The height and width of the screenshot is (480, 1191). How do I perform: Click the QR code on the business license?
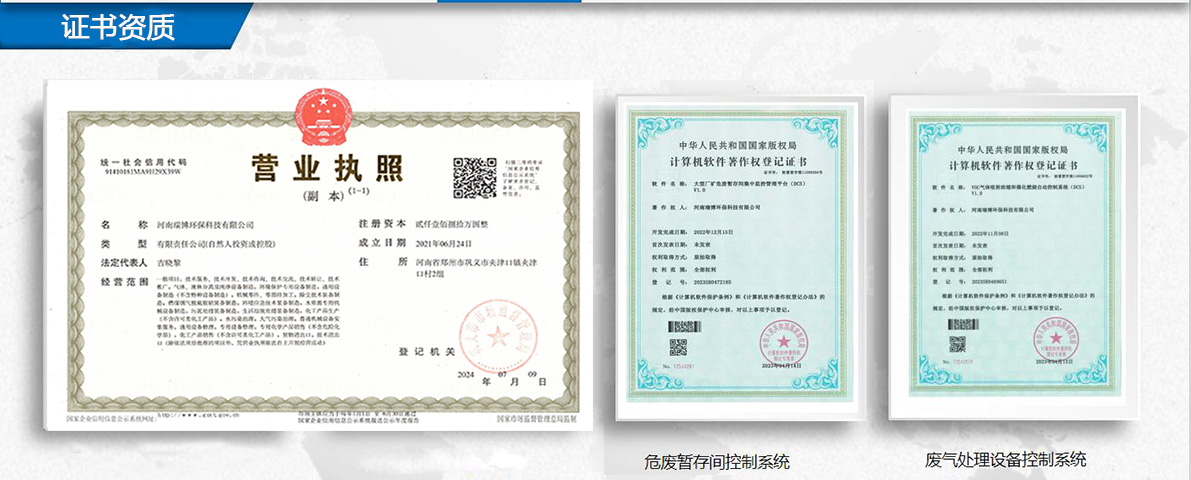pyautogui.click(x=475, y=177)
